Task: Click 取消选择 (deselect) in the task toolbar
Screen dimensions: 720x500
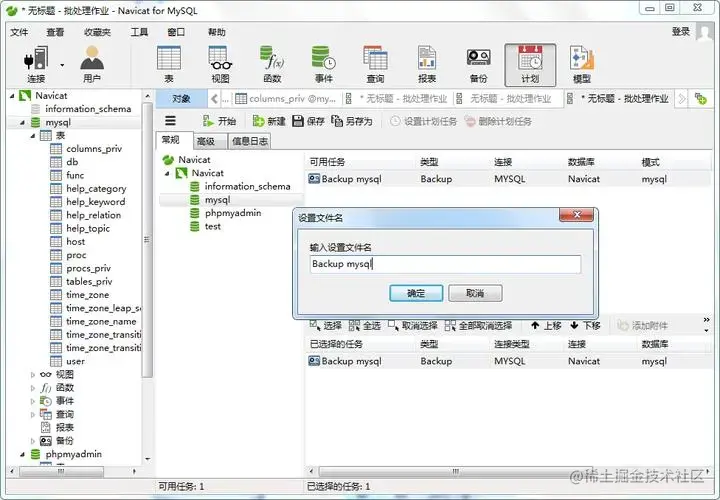Action: [412, 326]
